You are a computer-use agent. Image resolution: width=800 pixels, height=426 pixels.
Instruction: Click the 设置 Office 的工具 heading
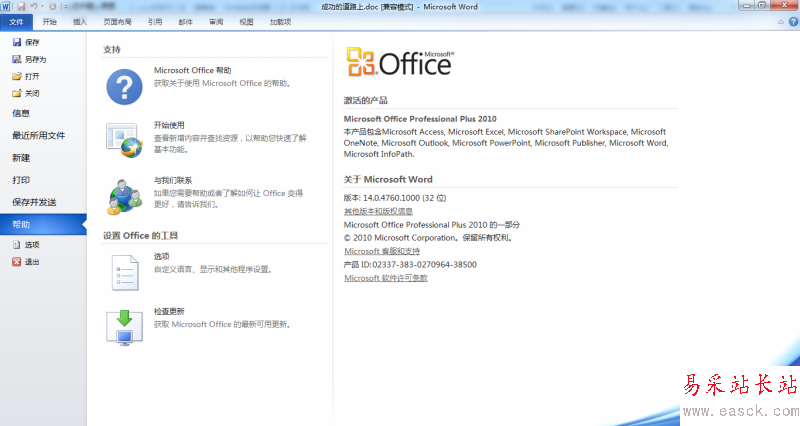(140, 236)
